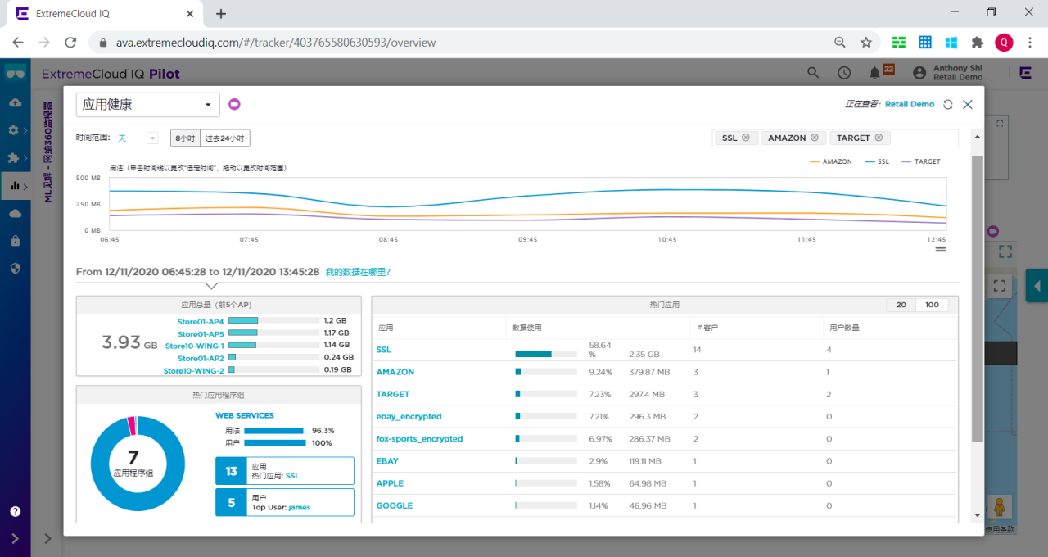Screen dimensions: 1048x557
Task: Remove the AMAZON filter tag
Action: pos(815,138)
